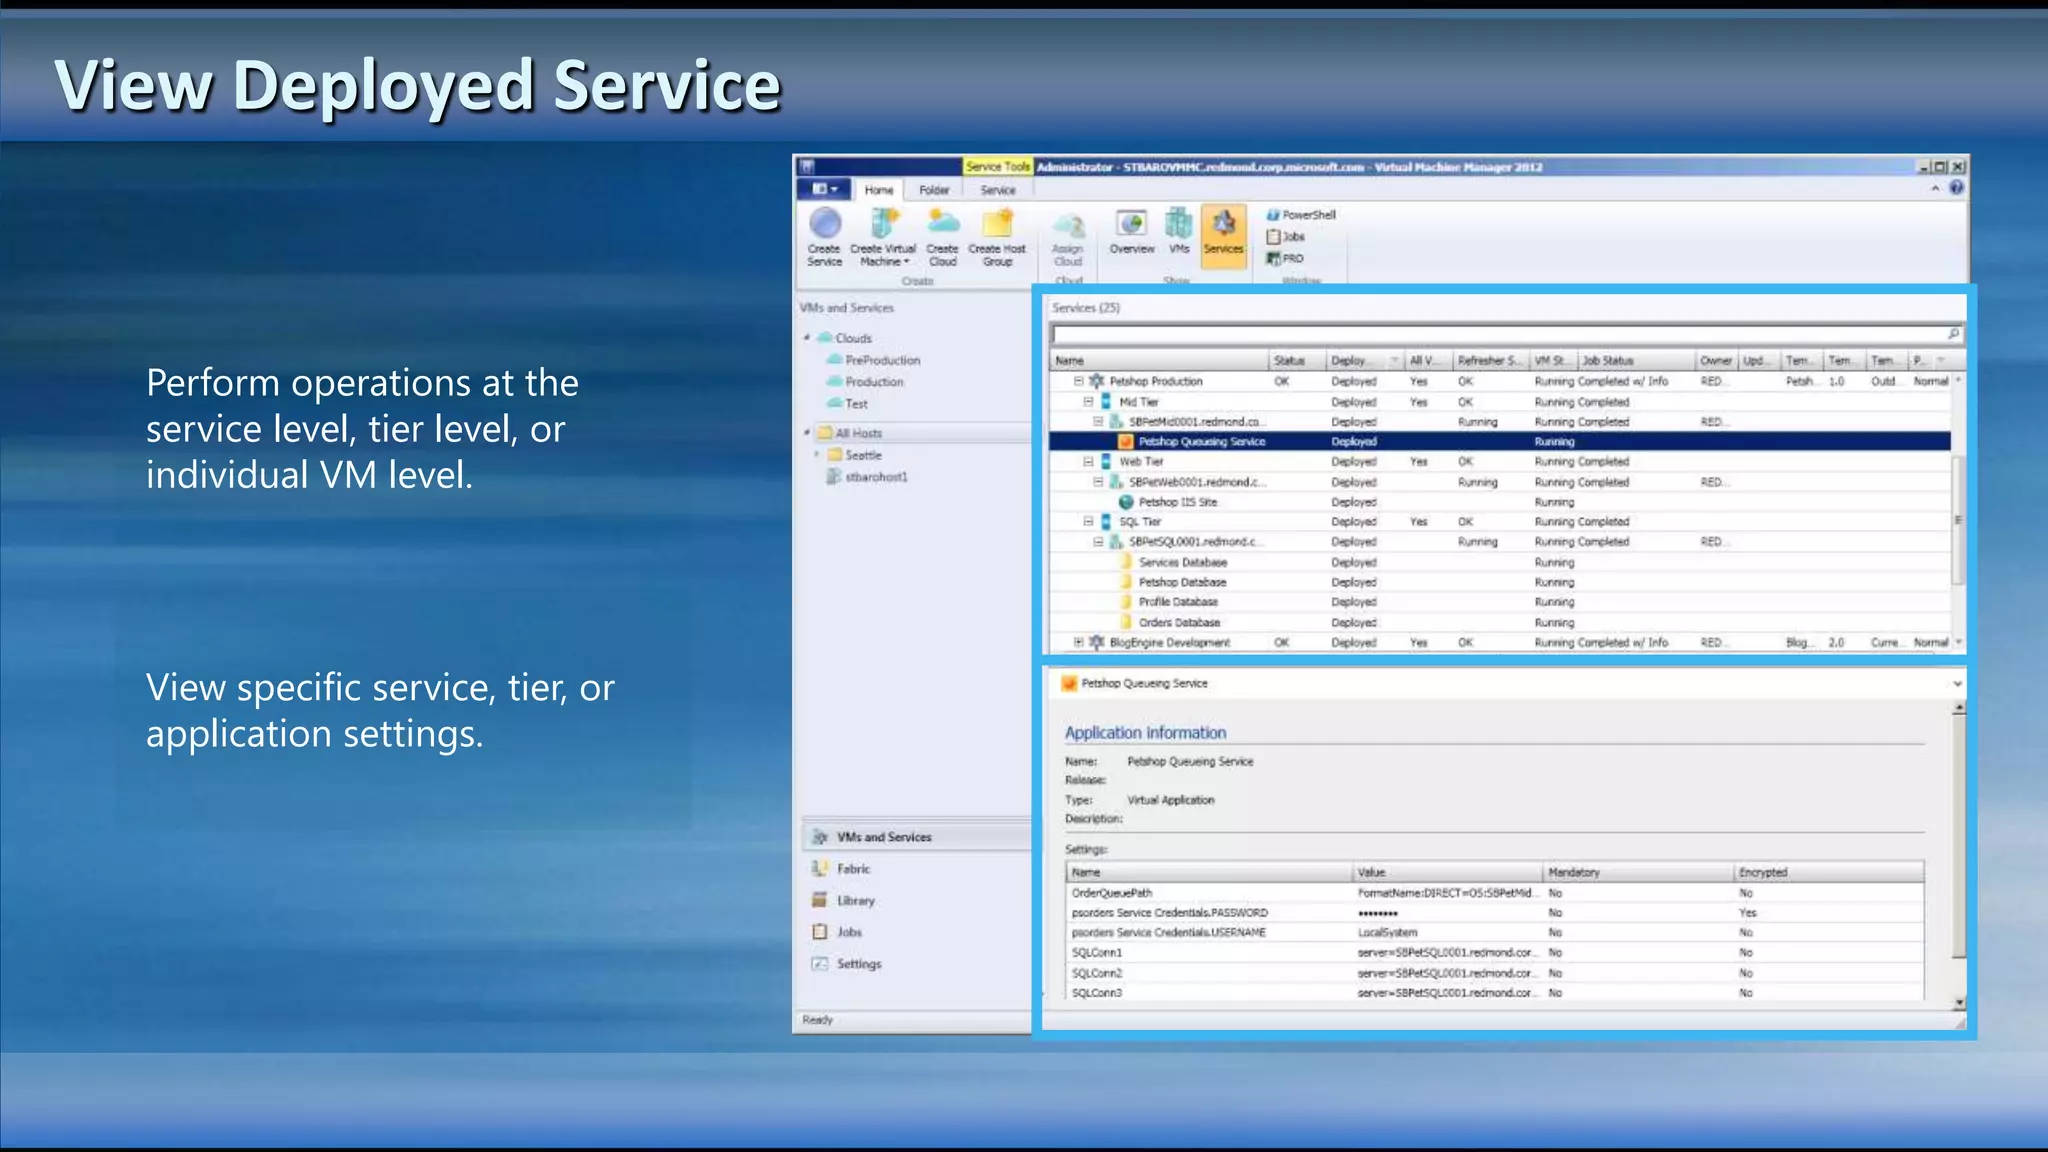Select the Production cloud in tree
The width and height of the screenshot is (2048, 1152).
(x=874, y=382)
